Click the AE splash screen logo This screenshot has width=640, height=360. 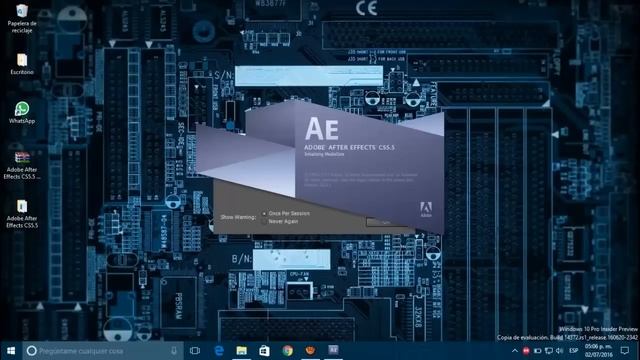322,129
